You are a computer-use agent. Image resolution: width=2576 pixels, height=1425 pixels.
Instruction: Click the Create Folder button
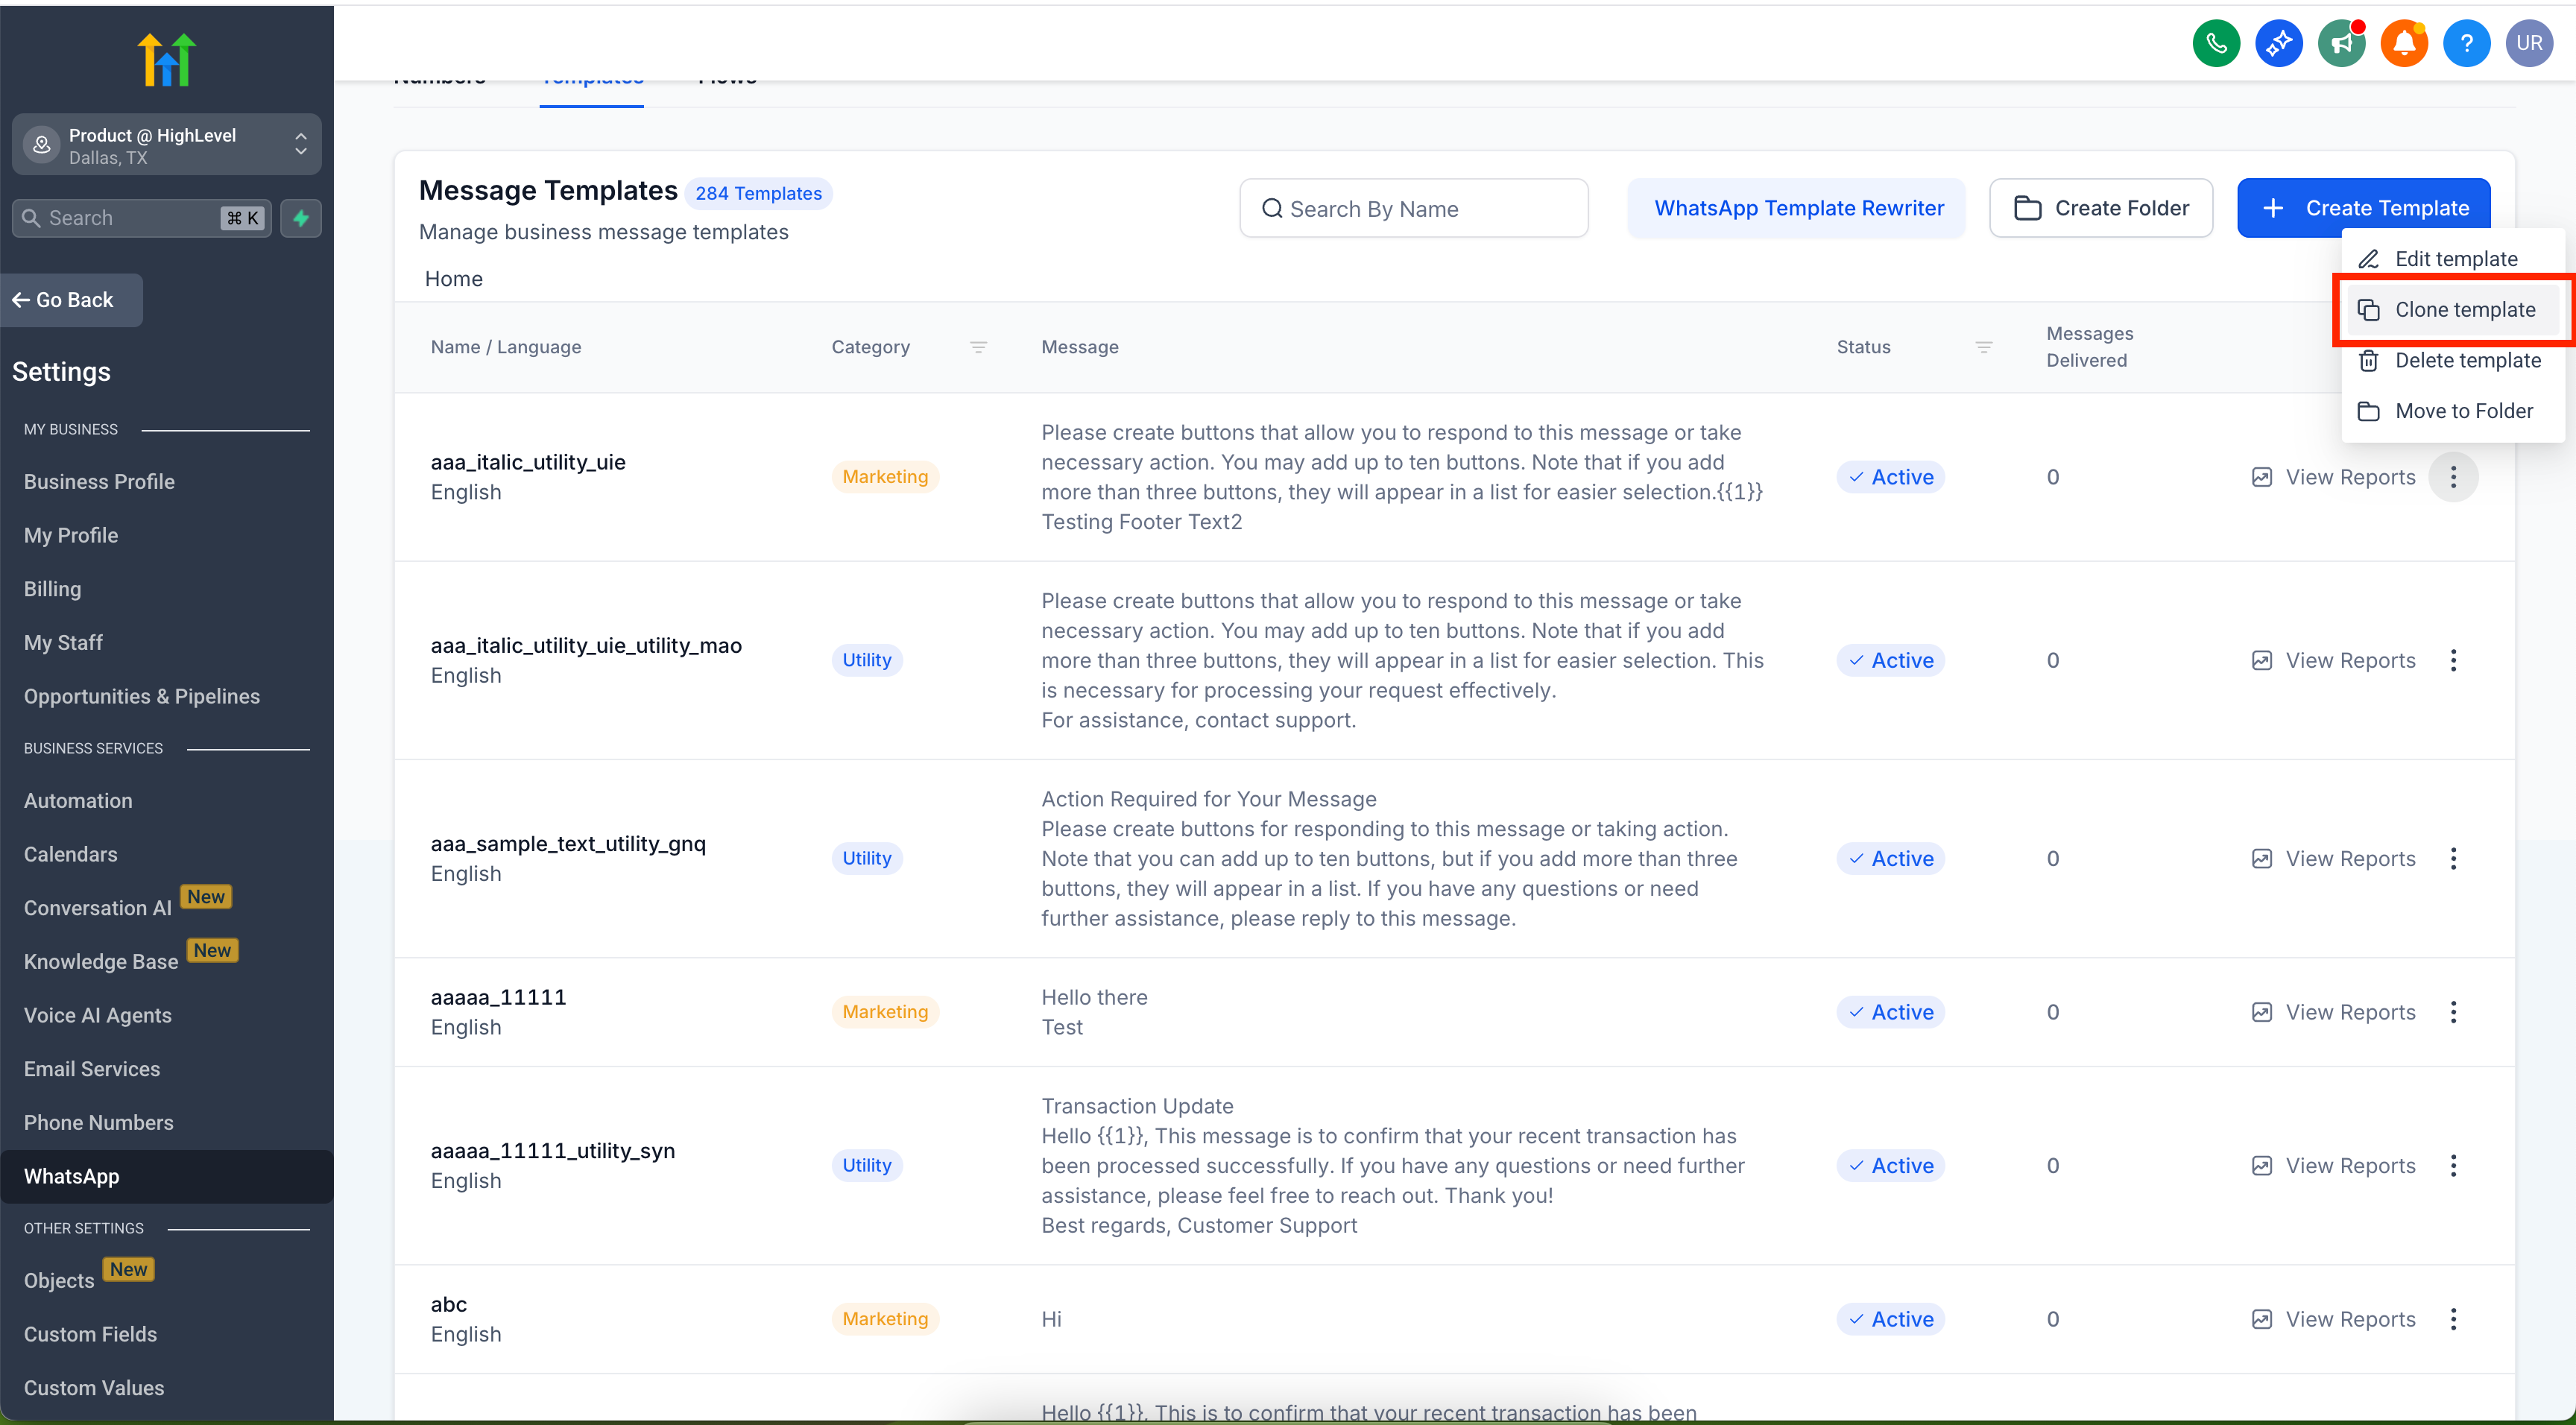2101,208
